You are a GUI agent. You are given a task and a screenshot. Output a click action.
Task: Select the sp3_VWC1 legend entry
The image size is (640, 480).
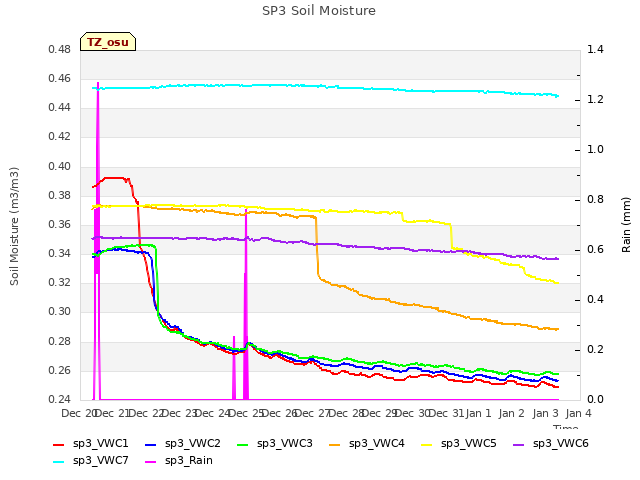pos(91,444)
